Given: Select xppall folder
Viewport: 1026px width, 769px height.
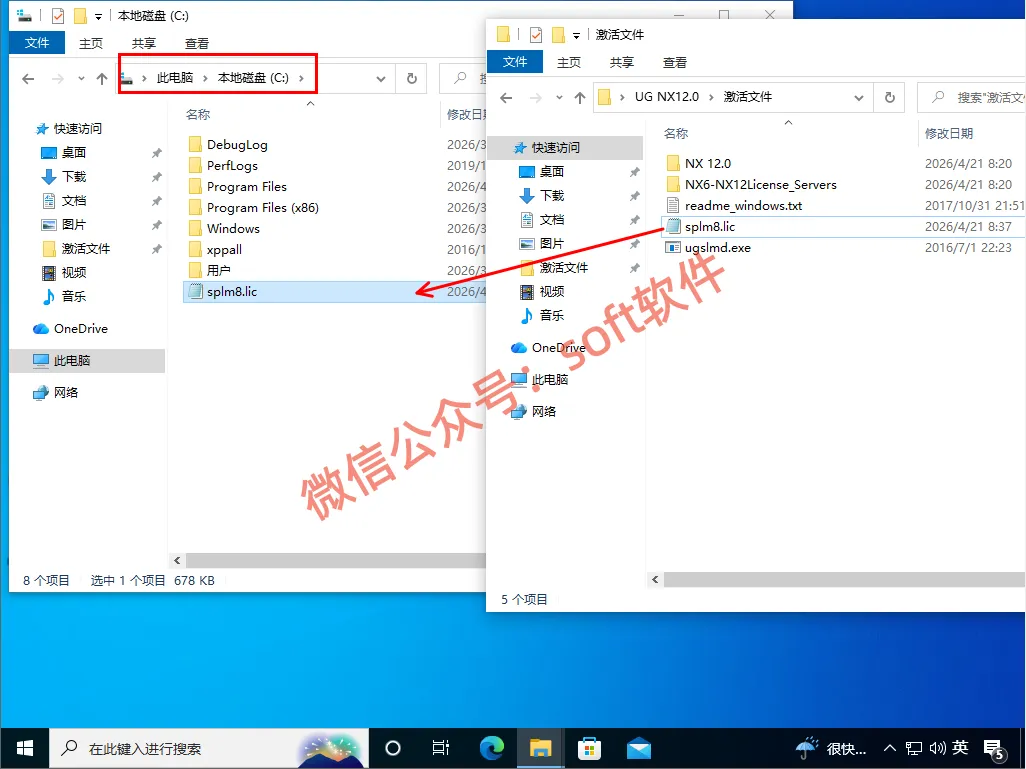Looking at the screenshot, I should click(x=224, y=249).
